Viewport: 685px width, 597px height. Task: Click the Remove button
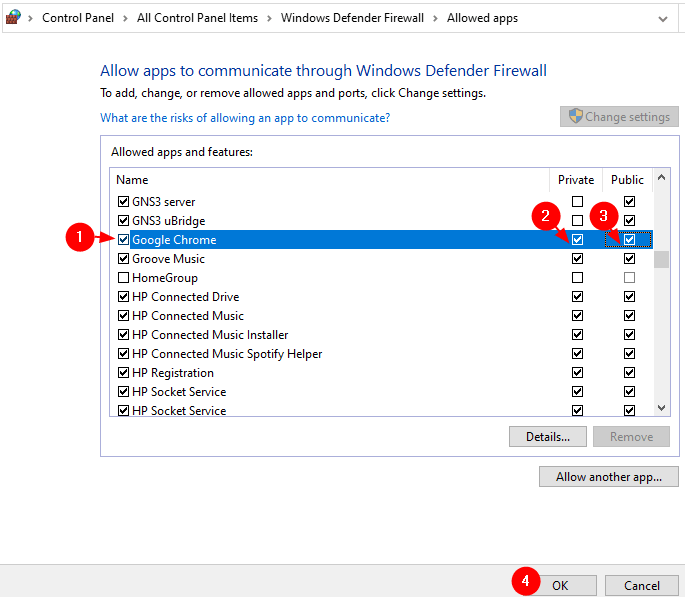[x=631, y=437]
